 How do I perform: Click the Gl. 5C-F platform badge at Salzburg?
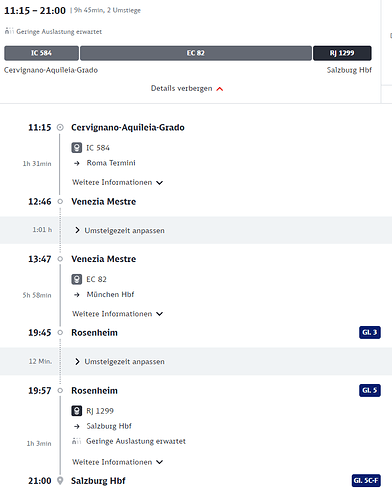point(366,481)
